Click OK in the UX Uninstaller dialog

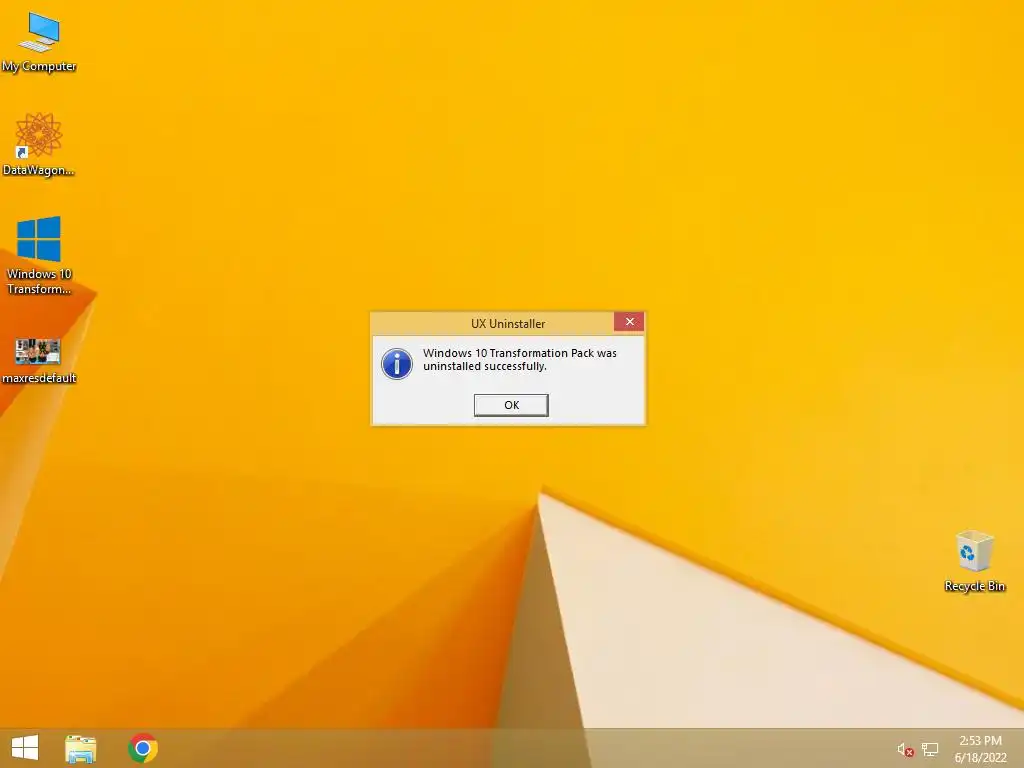coord(511,405)
